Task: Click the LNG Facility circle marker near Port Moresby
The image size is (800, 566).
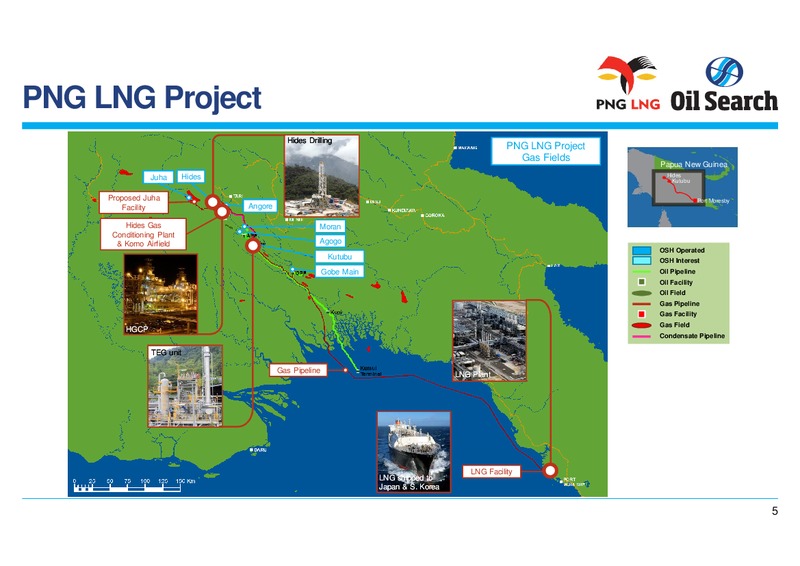Action: [550, 471]
